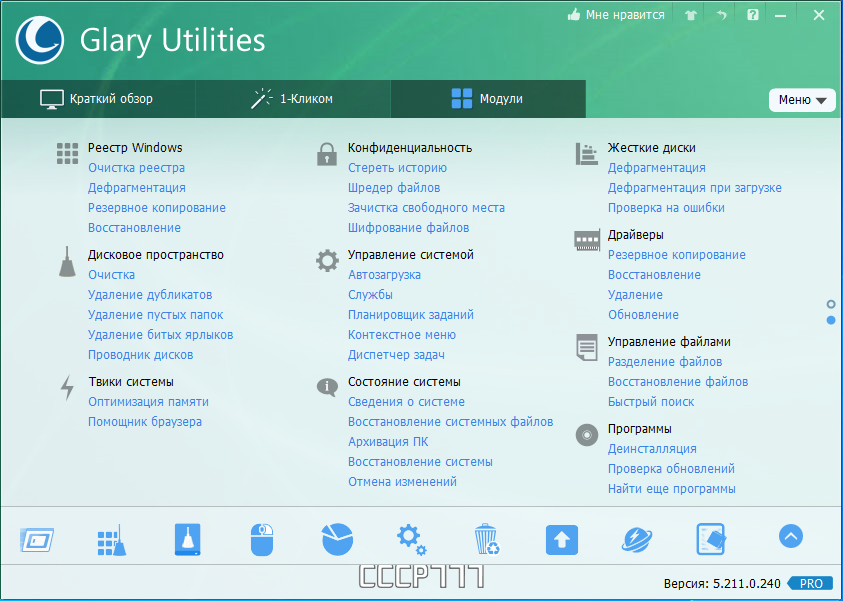Open recycle bin uninstaller icon

tap(487, 539)
